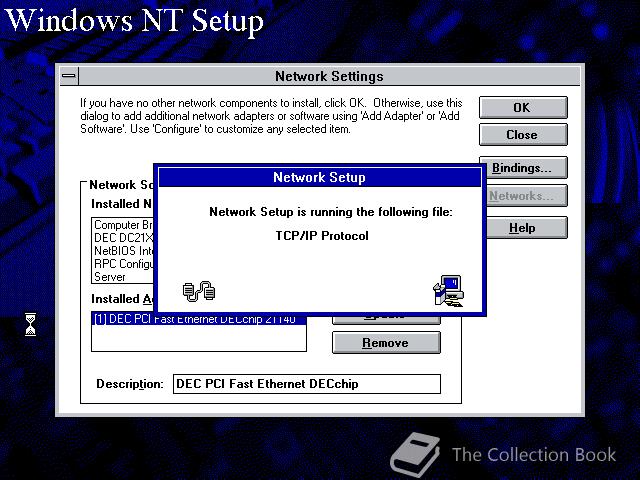The width and height of the screenshot is (640, 480).
Task: Remove the selected network adapter
Action: click(x=386, y=342)
